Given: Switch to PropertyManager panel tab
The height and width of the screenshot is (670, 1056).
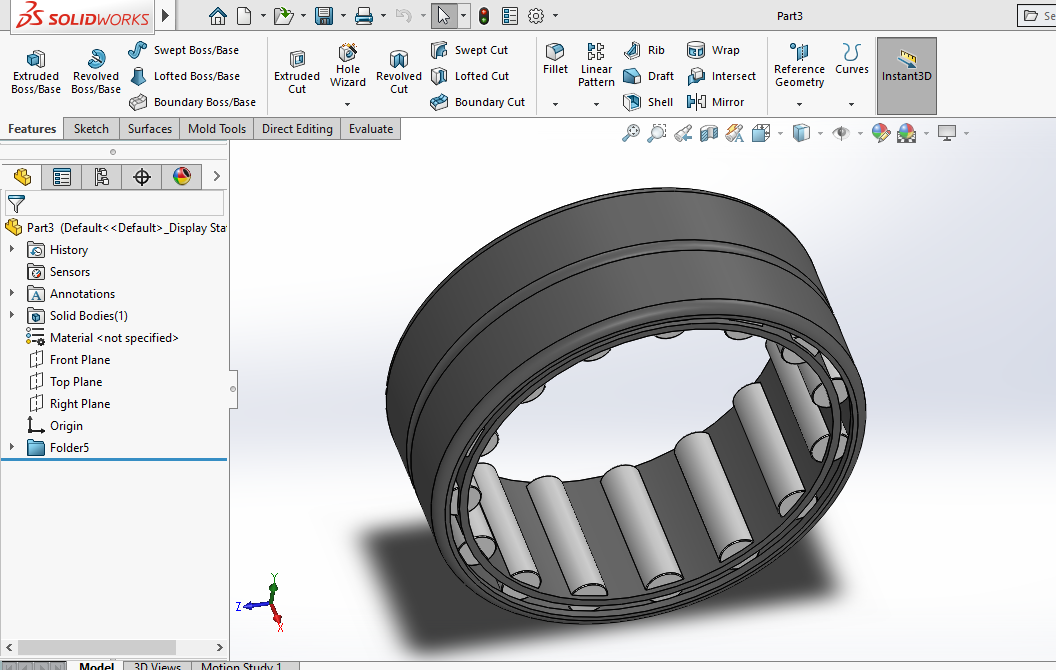Looking at the screenshot, I should (x=61, y=177).
